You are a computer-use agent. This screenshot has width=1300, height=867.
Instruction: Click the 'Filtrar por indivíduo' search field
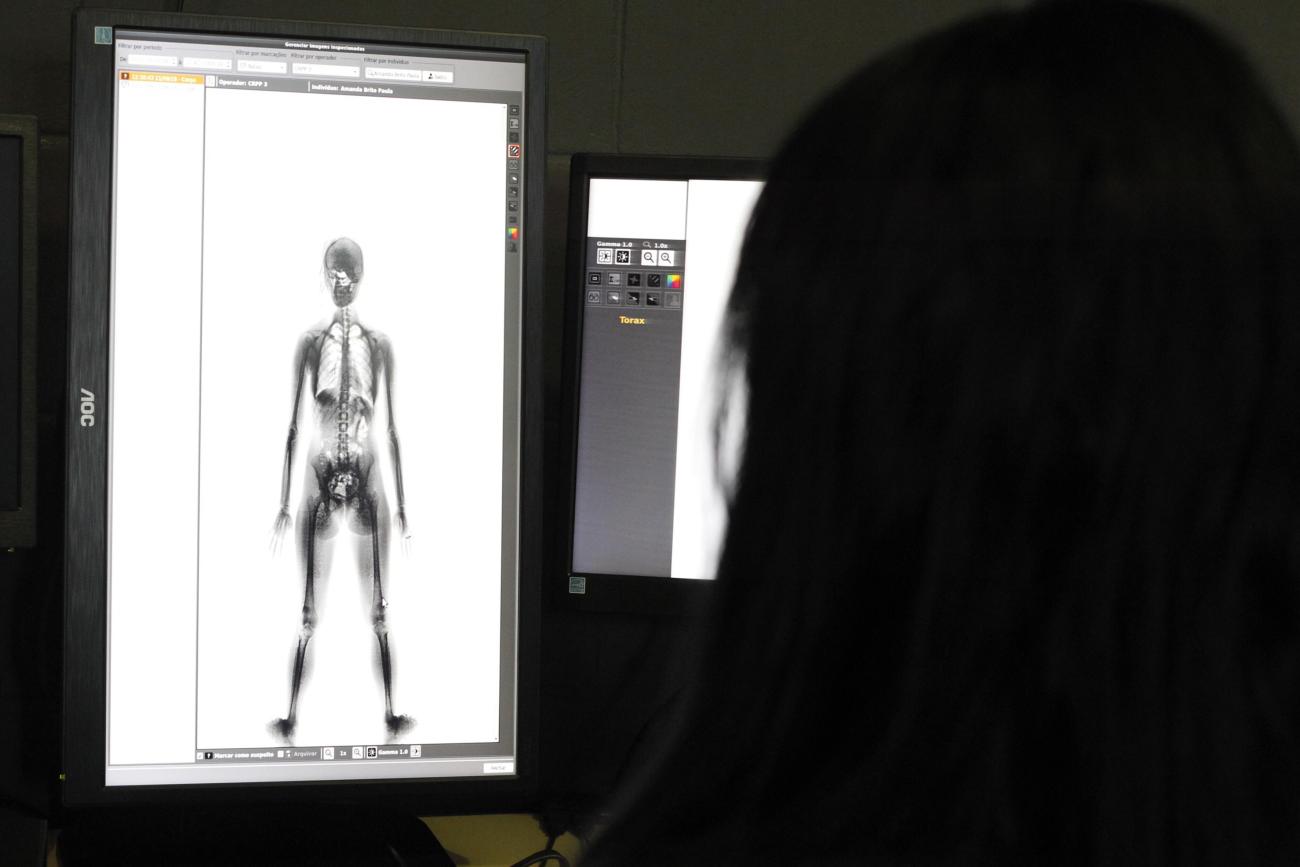(392, 75)
